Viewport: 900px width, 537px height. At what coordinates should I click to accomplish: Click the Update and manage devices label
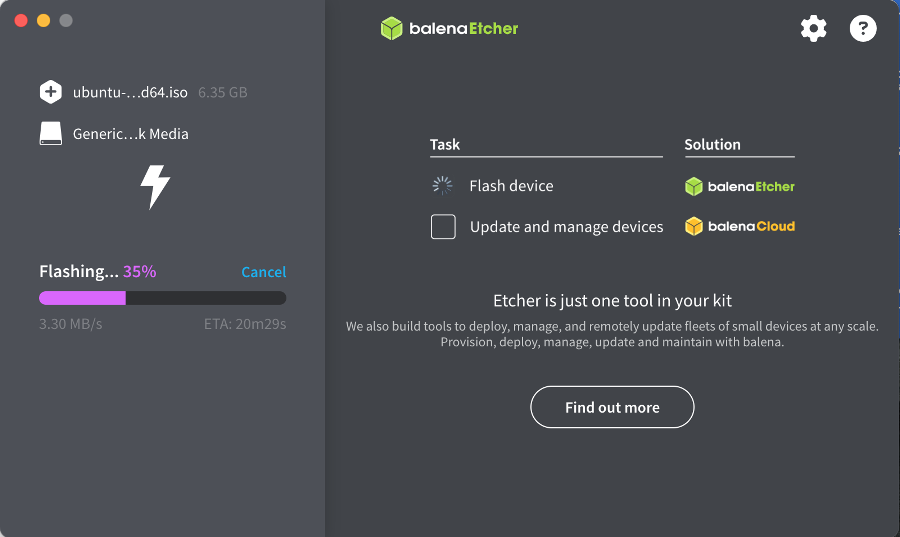567,227
